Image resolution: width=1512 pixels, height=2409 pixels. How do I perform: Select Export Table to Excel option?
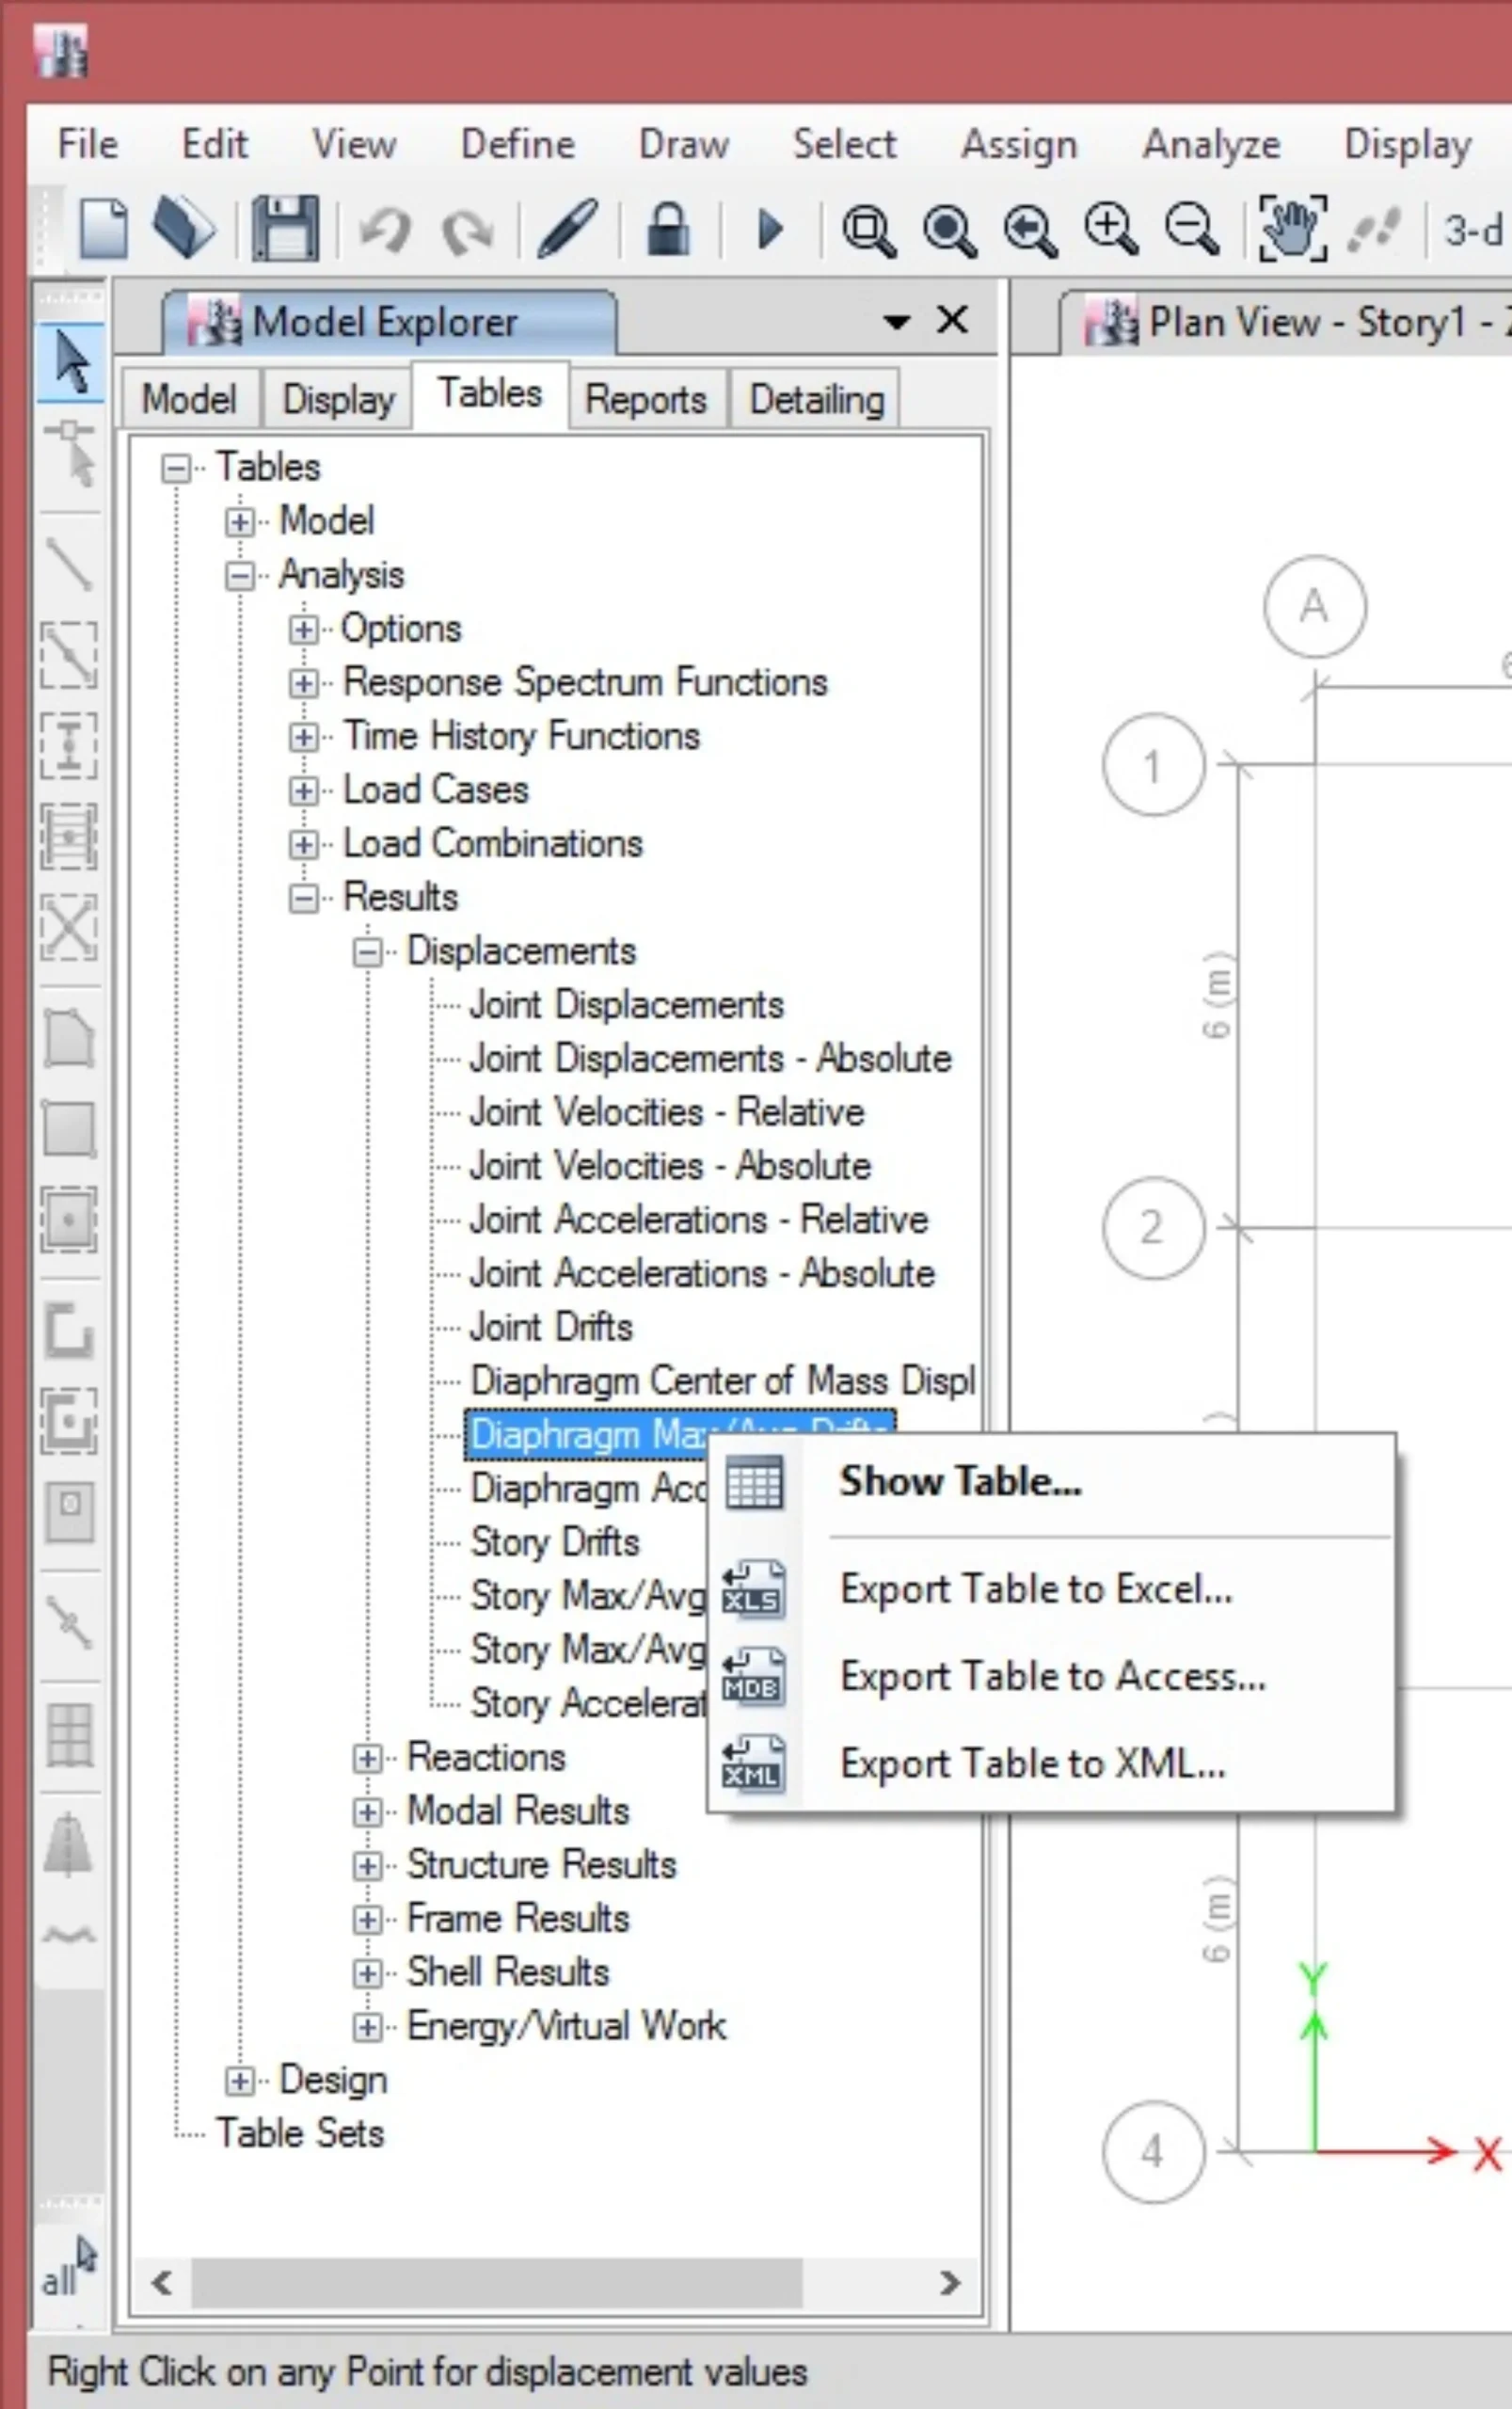1035,1589
